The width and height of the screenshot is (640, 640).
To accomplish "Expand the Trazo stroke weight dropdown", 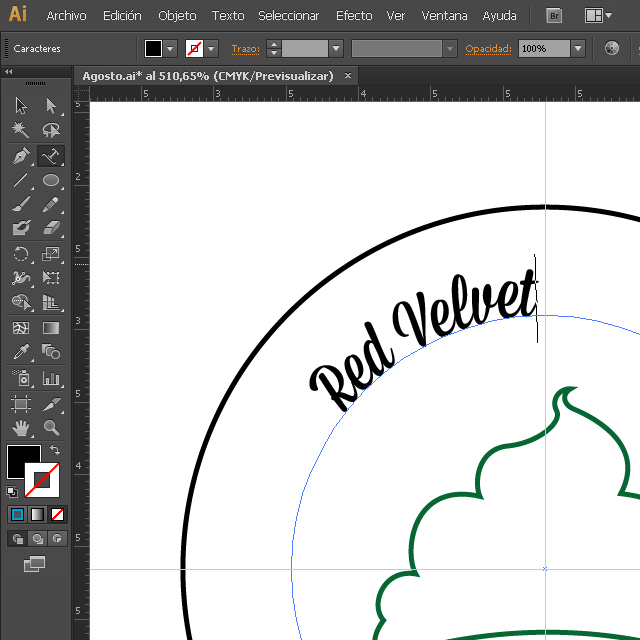I will (336, 49).
